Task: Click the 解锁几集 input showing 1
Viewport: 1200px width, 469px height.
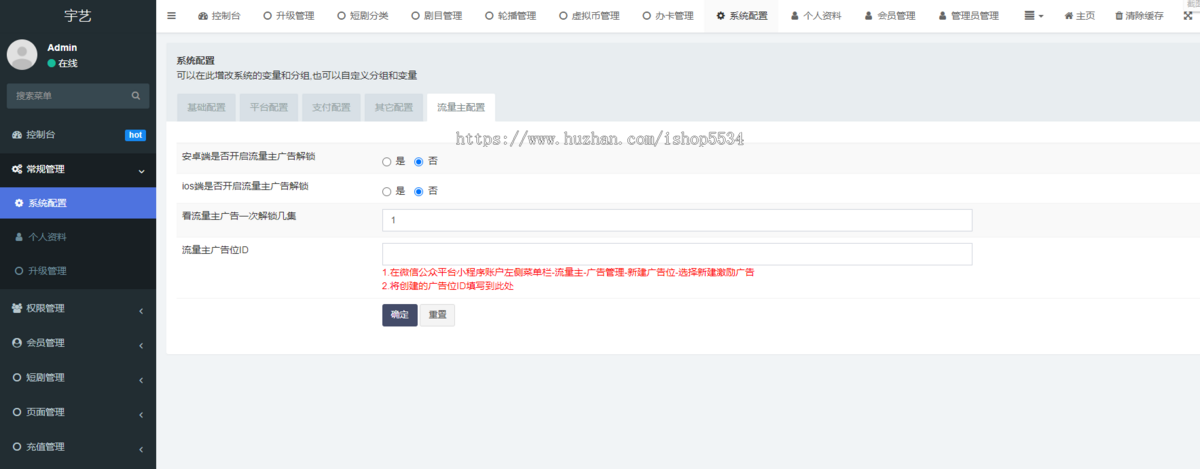Action: [677, 220]
